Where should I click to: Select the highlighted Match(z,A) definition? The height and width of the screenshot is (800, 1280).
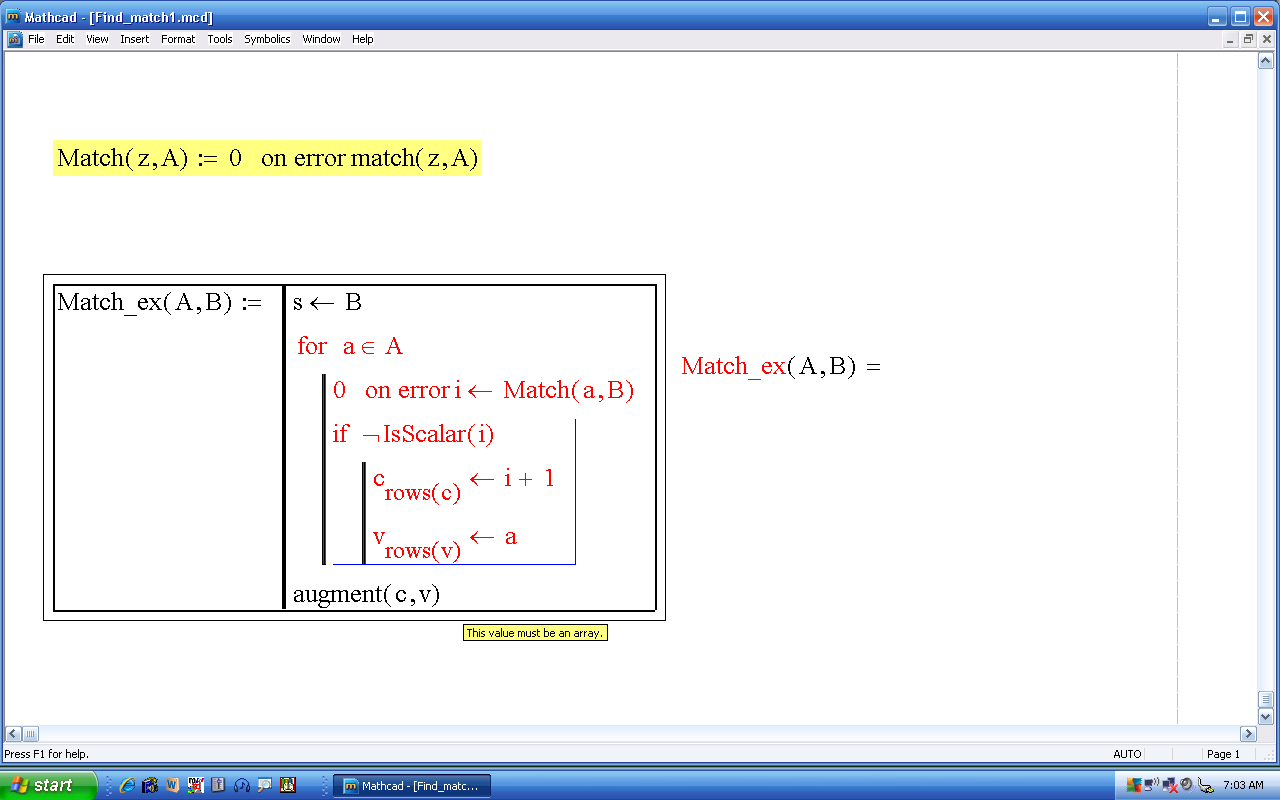click(267, 158)
